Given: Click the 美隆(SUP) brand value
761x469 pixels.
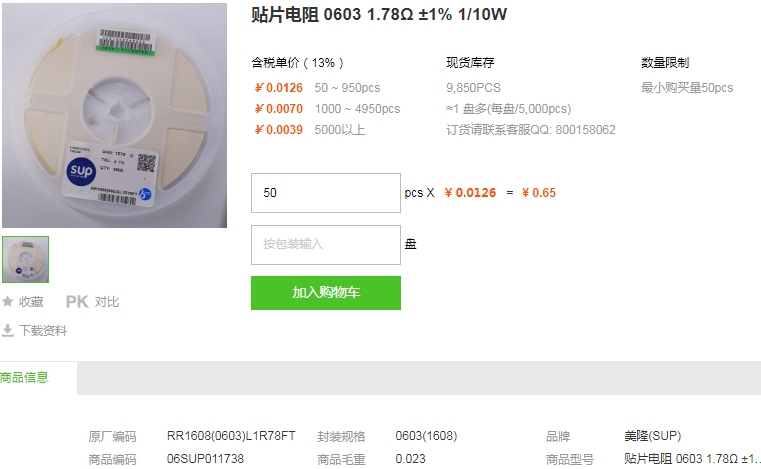Looking at the screenshot, I should 652,436.
